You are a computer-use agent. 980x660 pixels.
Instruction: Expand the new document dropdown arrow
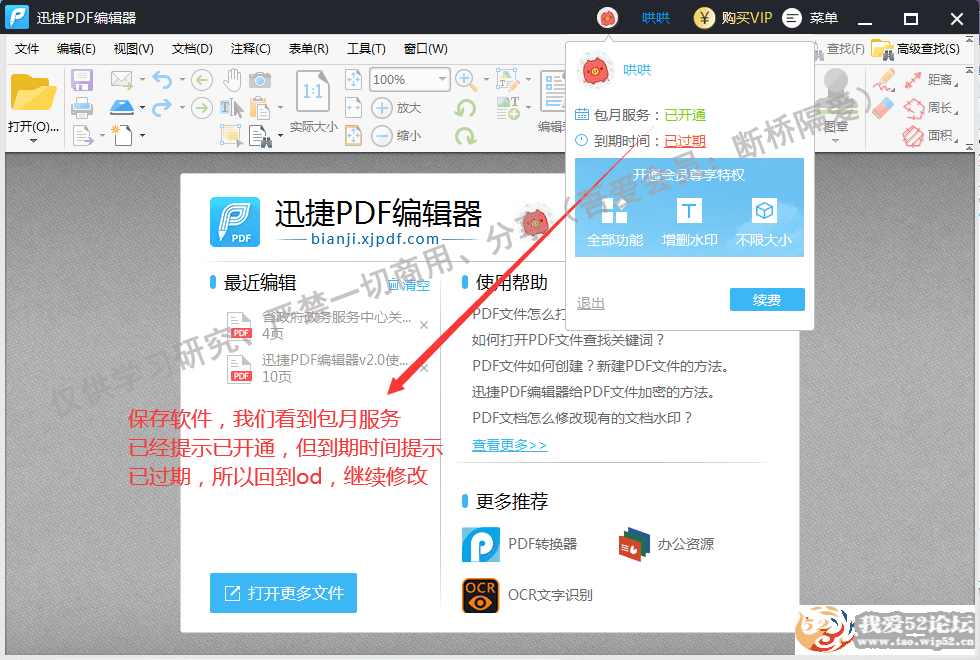pyautogui.click(x=142, y=135)
